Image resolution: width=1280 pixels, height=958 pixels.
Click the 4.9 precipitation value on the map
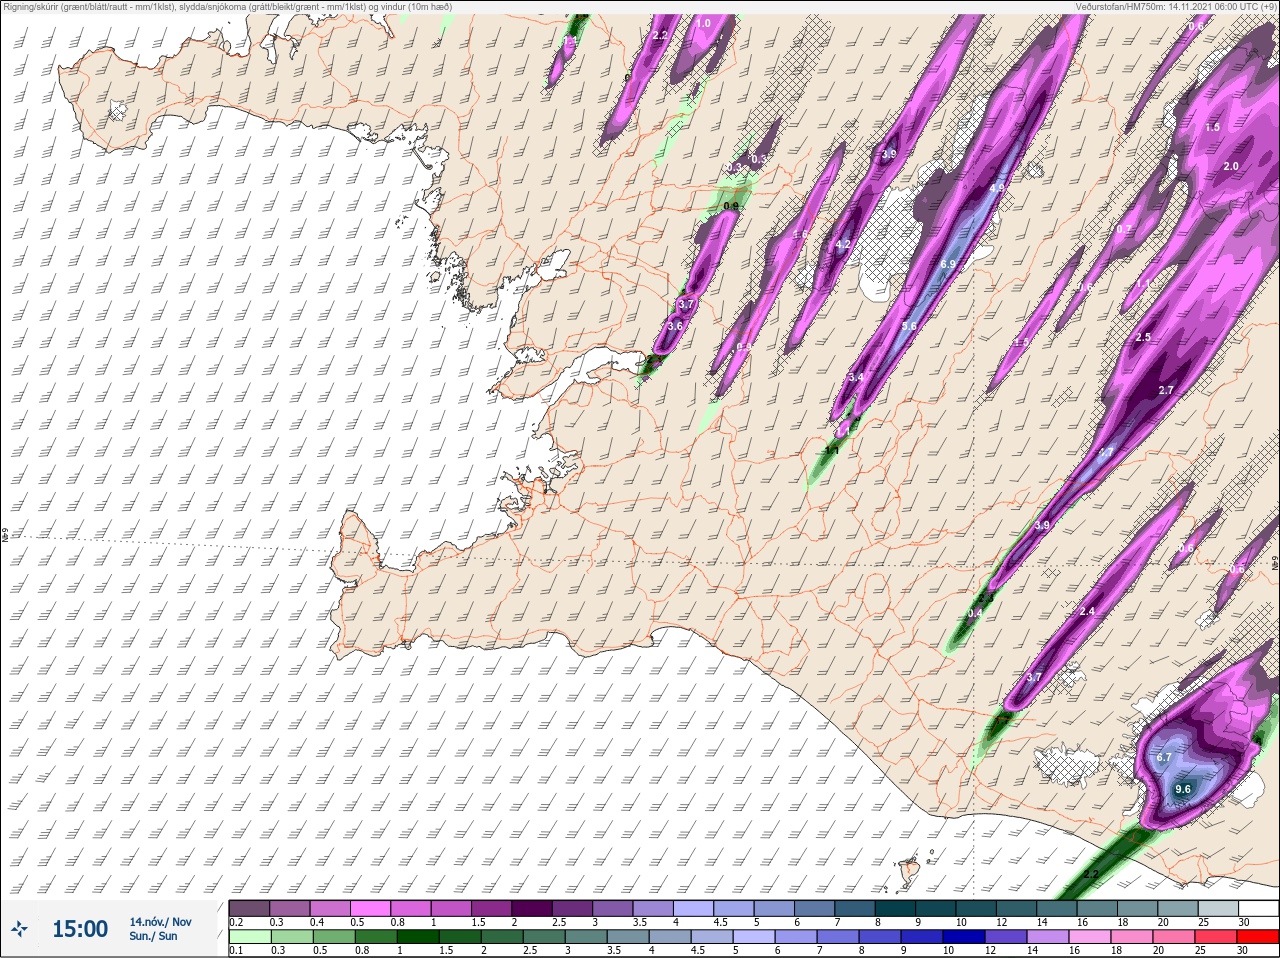tap(997, 188)
